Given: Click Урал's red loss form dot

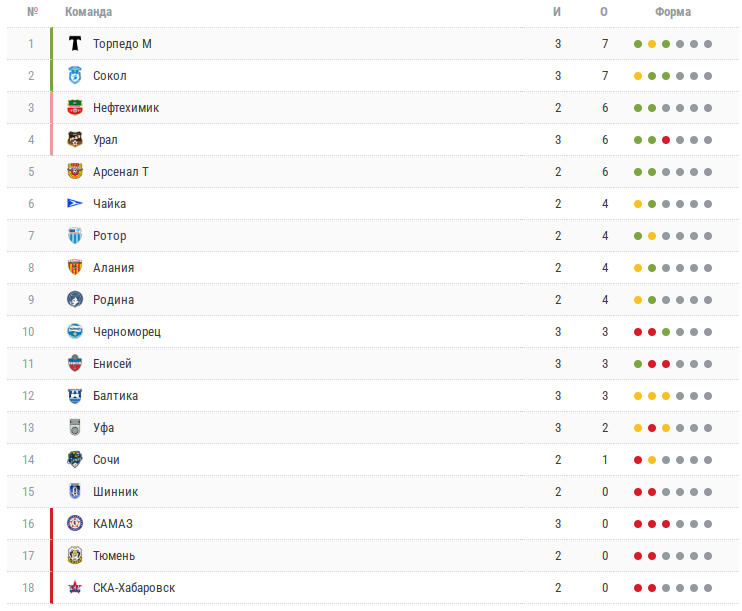Looking at the screenshot, I should 666,140.
